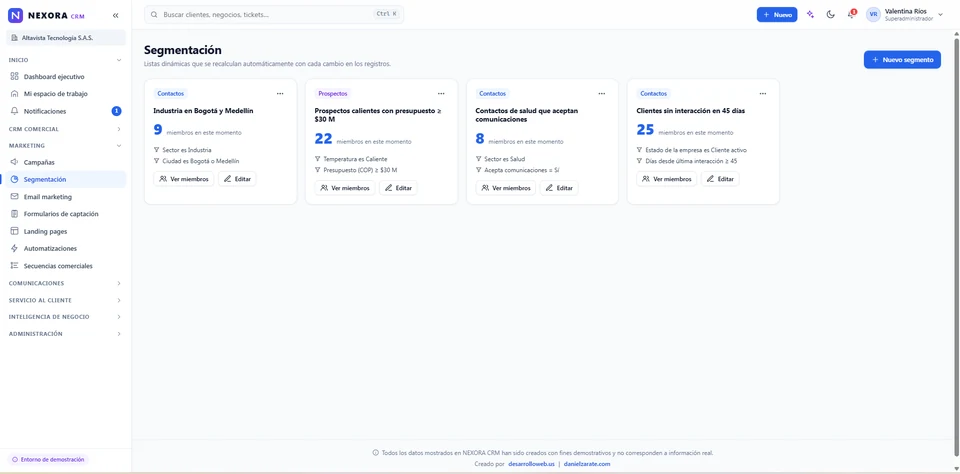Go to Mi espacio de trabajo

66,94
